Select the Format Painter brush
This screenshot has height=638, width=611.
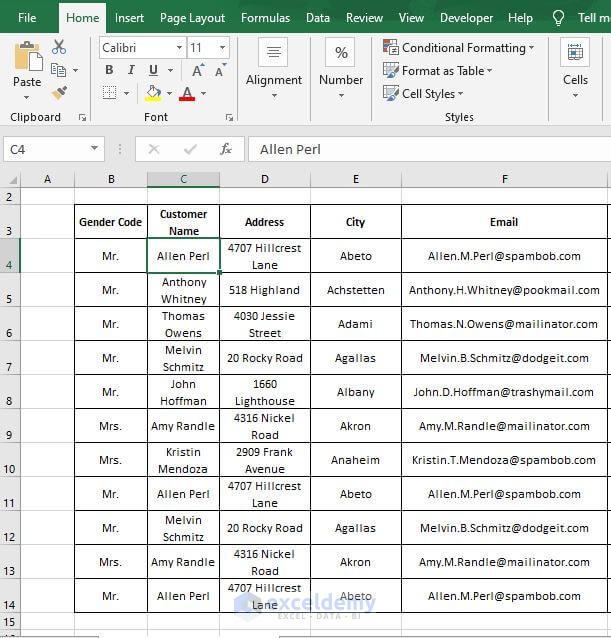tap(59, 93)
